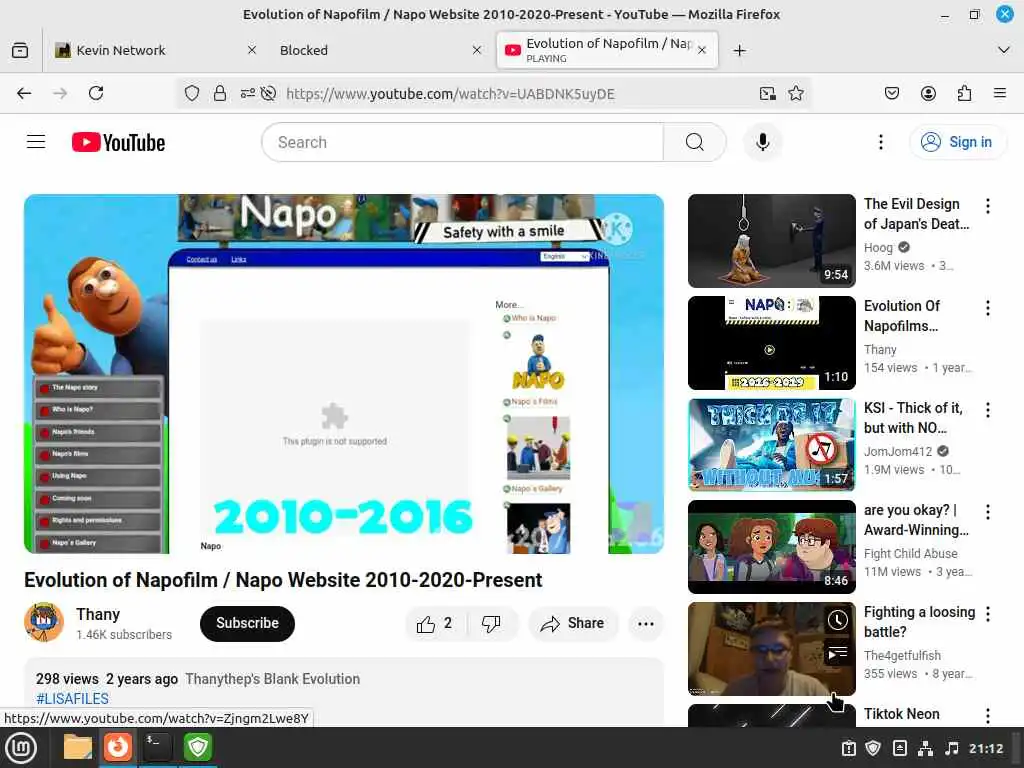The height and width of the screenshot is (768, 1024).
Task: Open Firefox taskbar launcher
Action: pos(118,748)
